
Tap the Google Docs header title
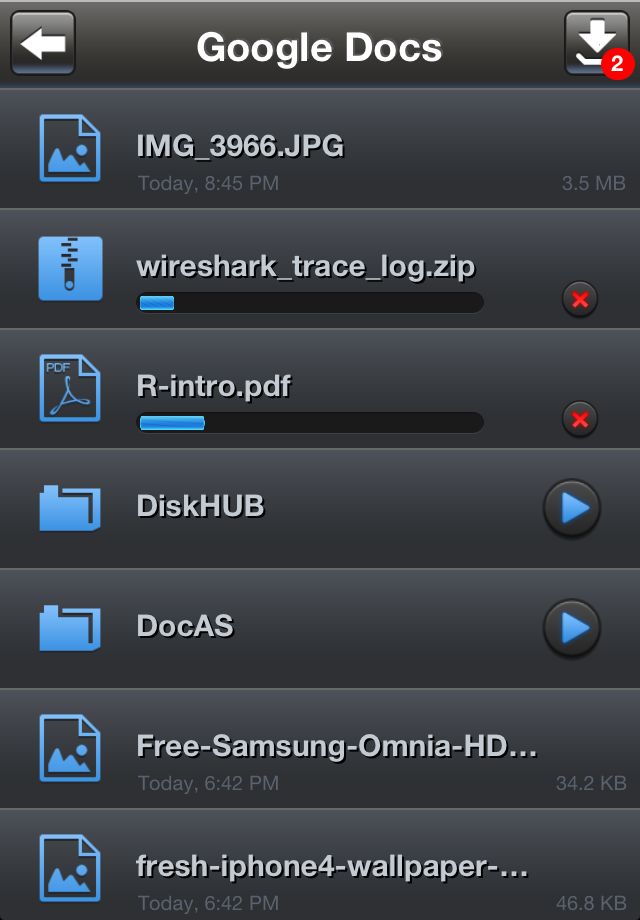(x=319, y=47)
